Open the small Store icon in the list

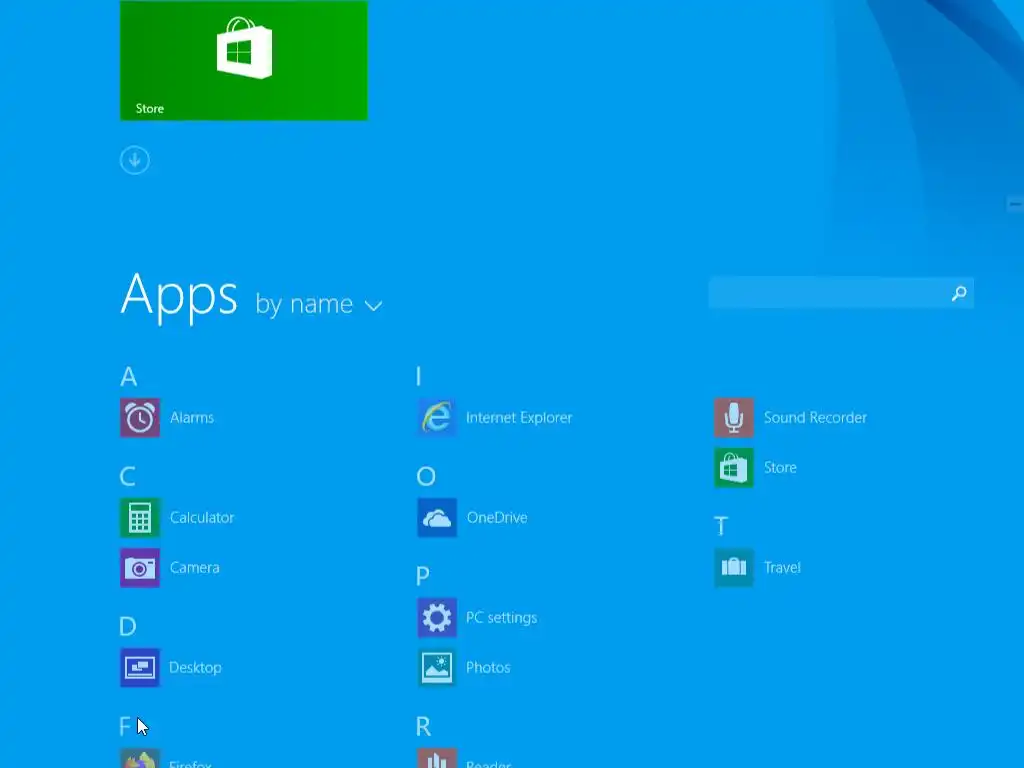point(734,468)
